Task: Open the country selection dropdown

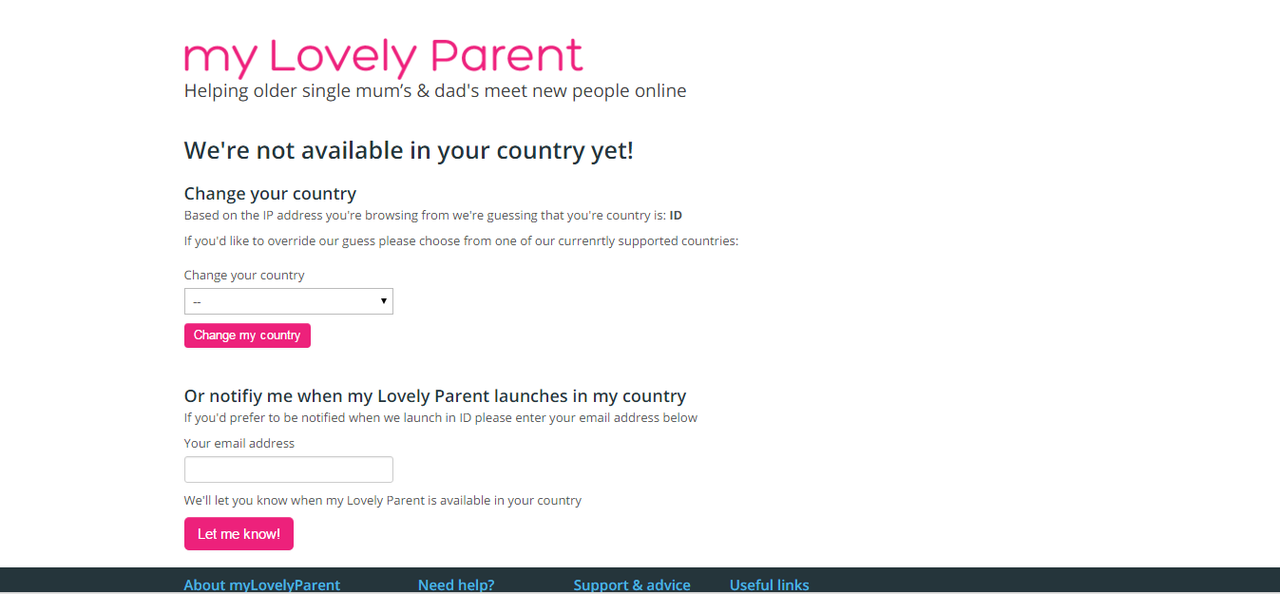Action: click(288, 301)
